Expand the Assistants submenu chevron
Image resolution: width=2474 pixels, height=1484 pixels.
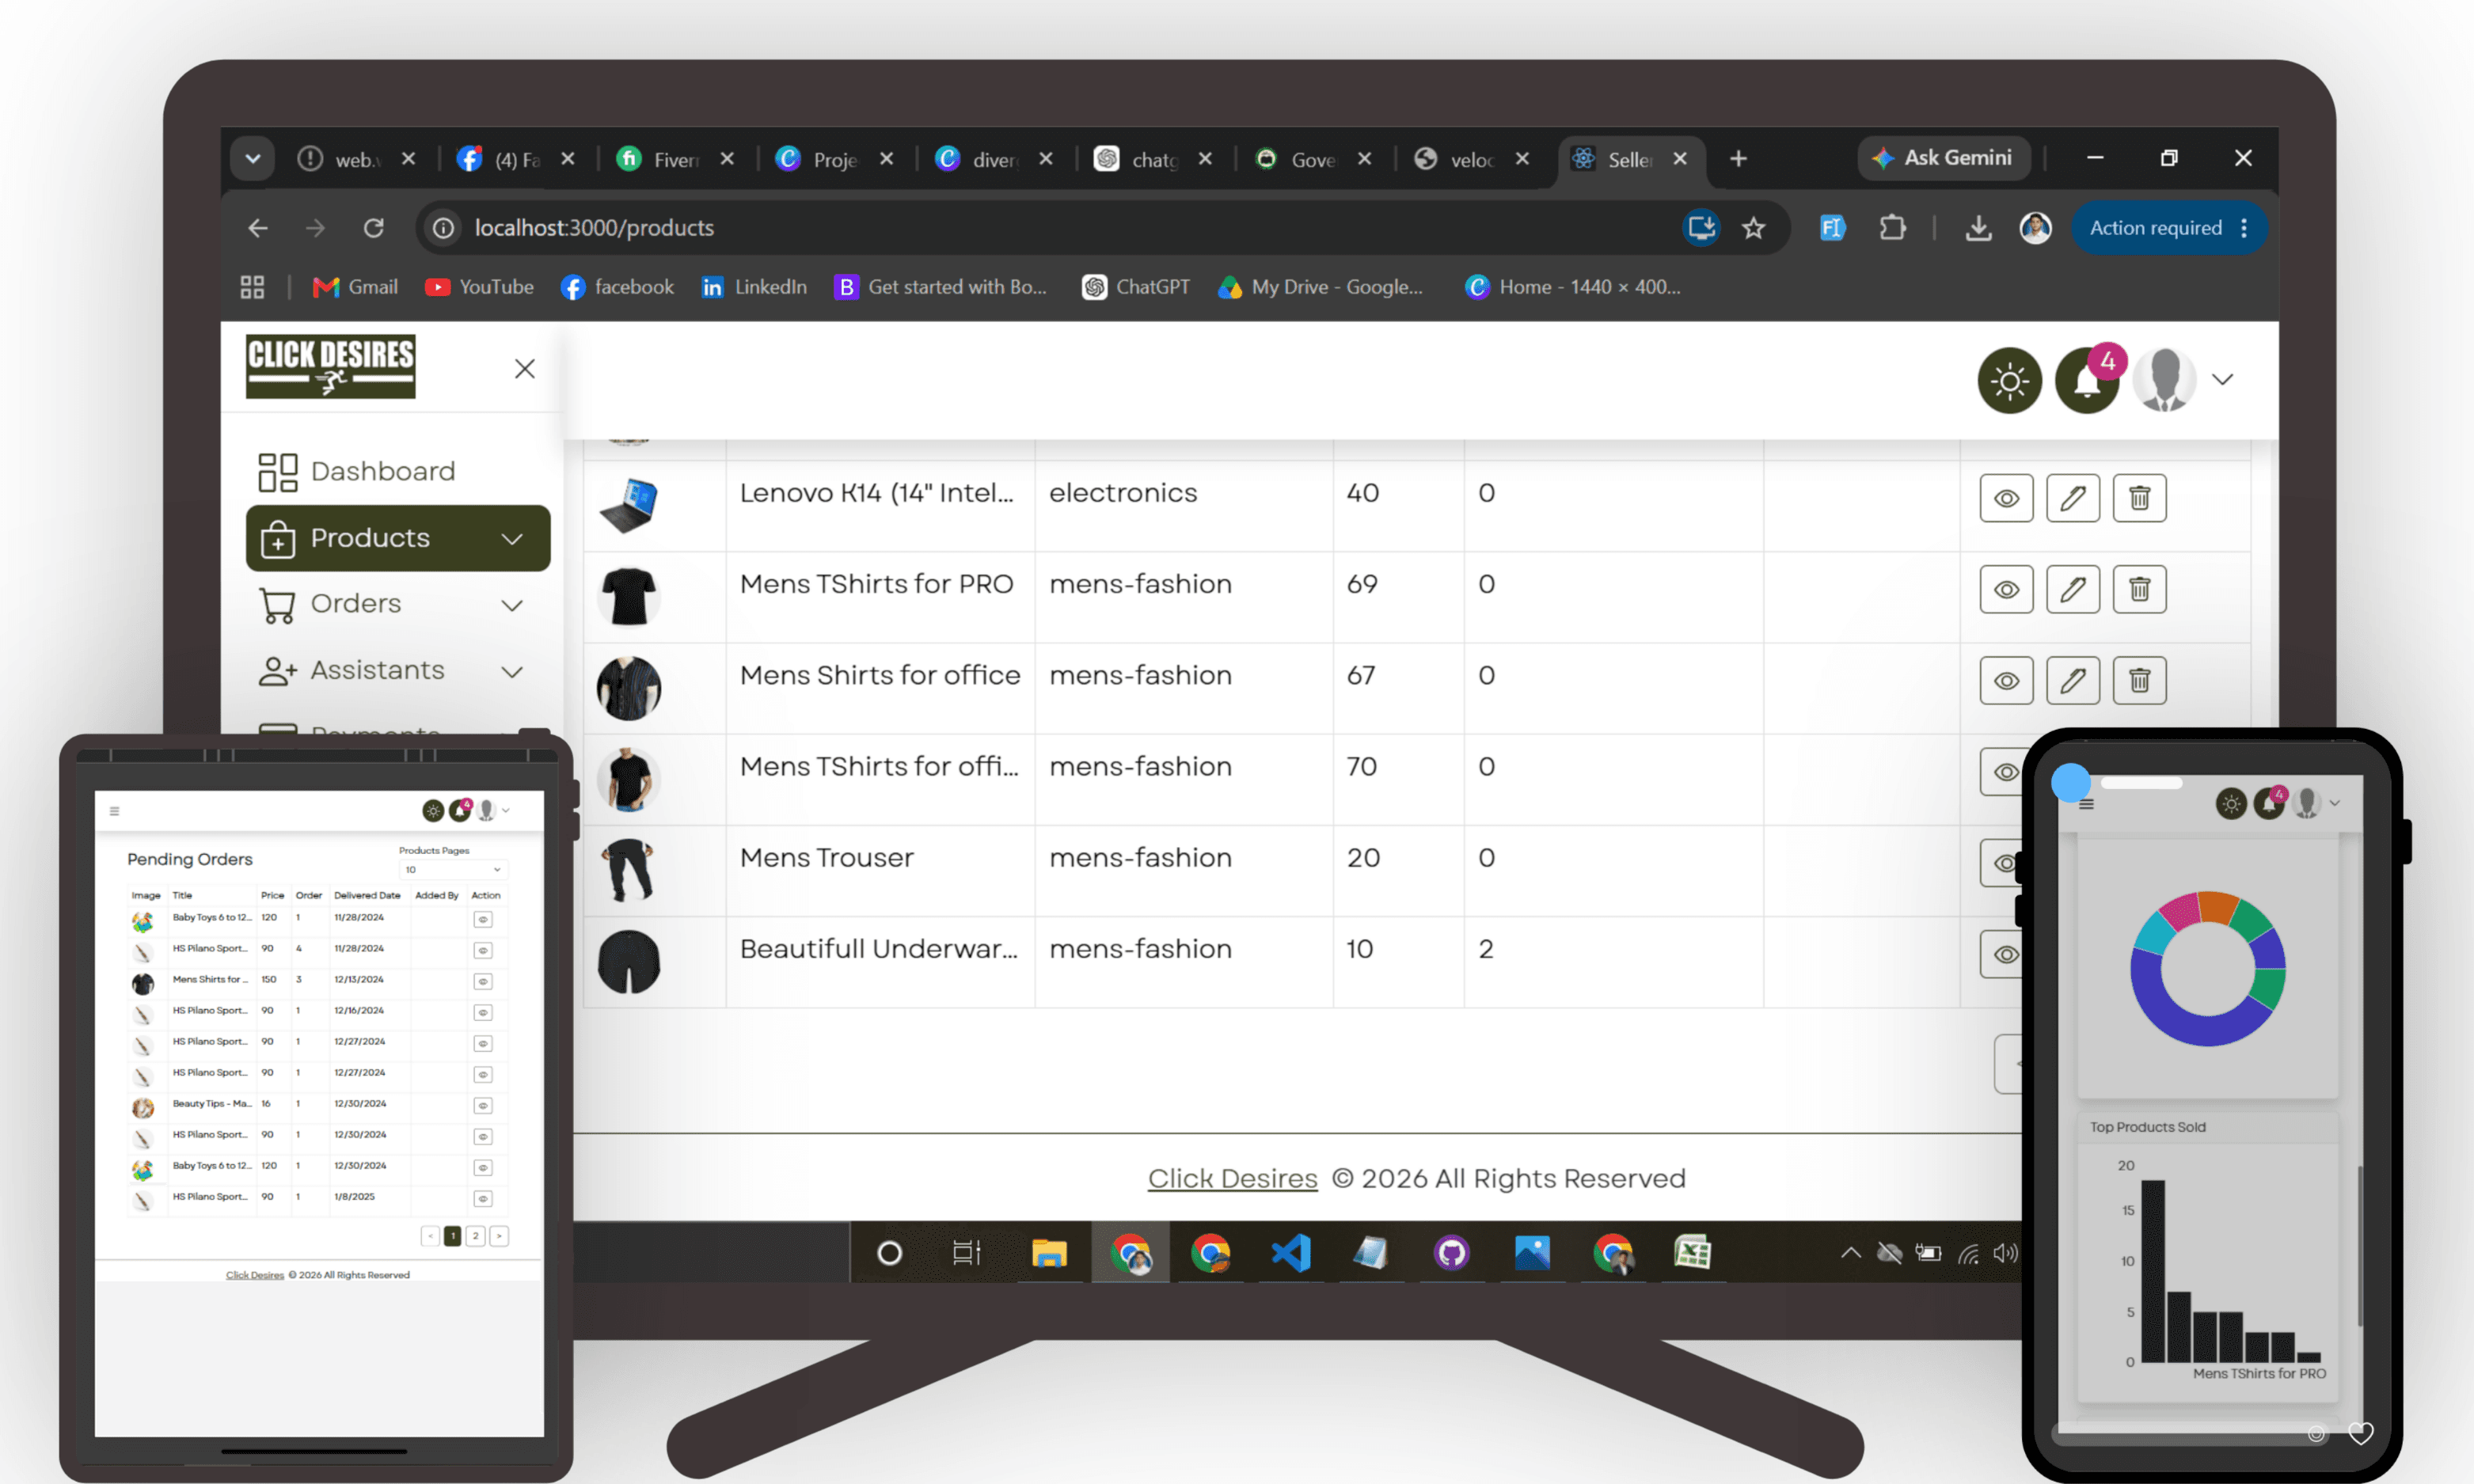click(x=512, y=672)
